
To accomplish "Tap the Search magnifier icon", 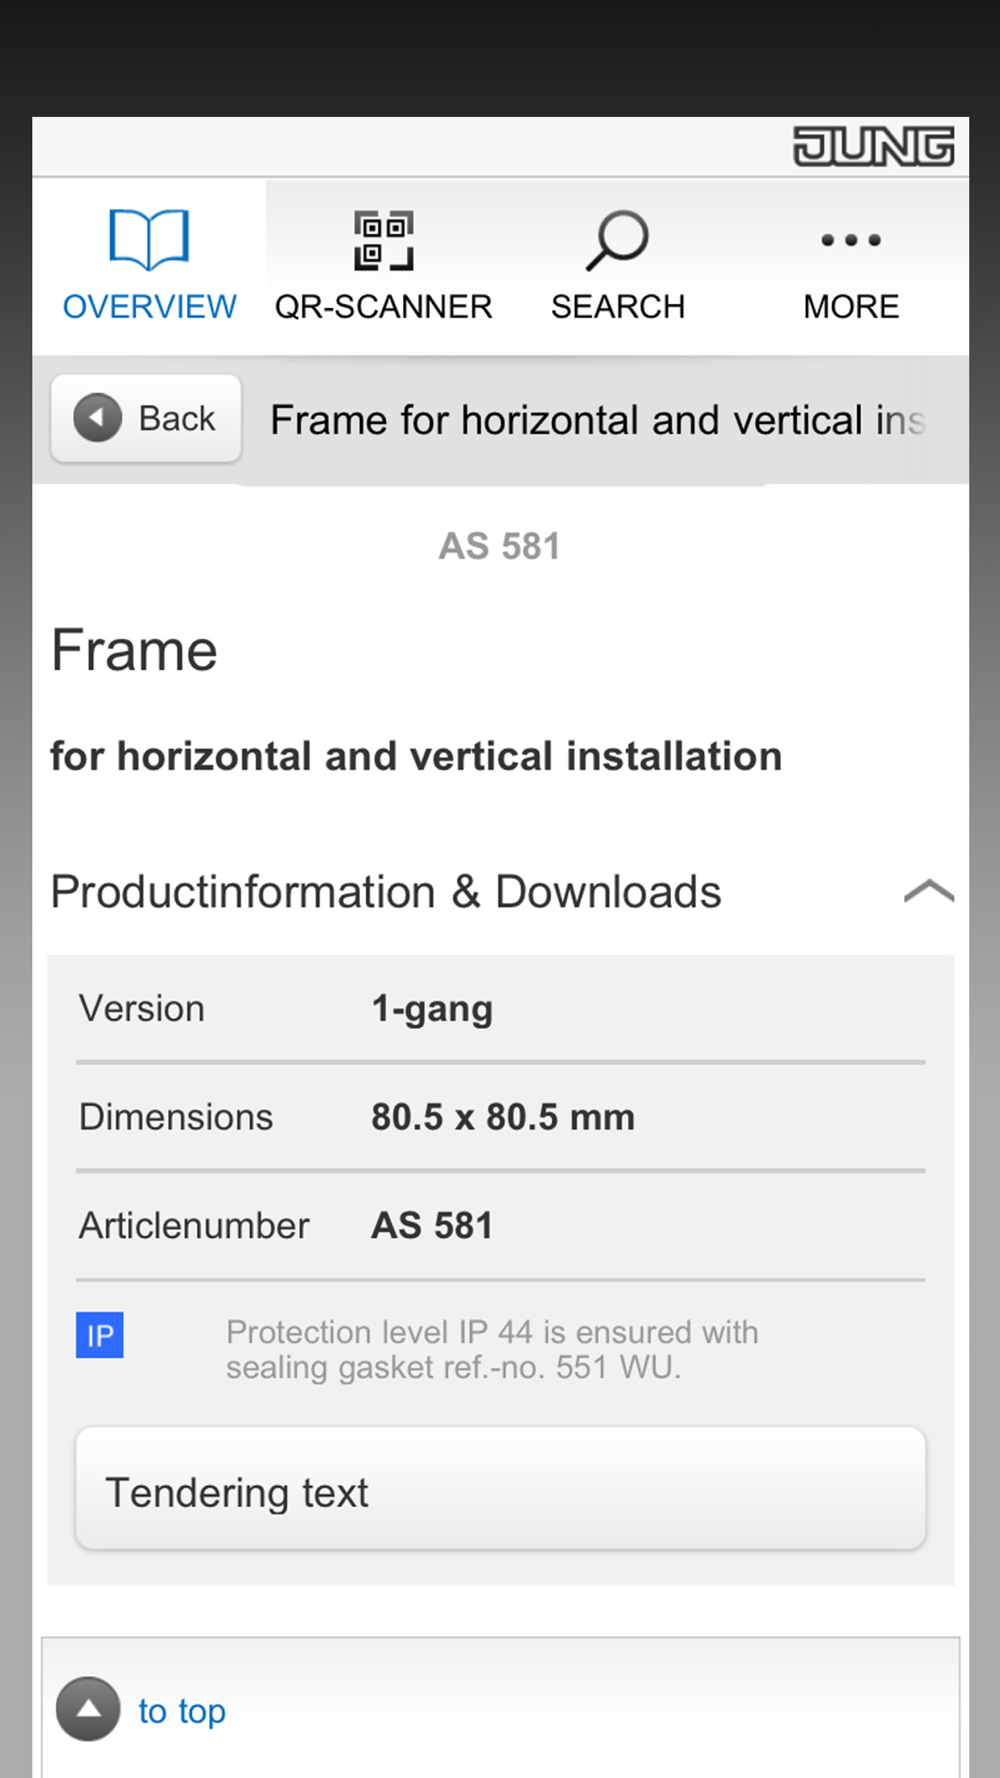I will click(x=617, y=240).
